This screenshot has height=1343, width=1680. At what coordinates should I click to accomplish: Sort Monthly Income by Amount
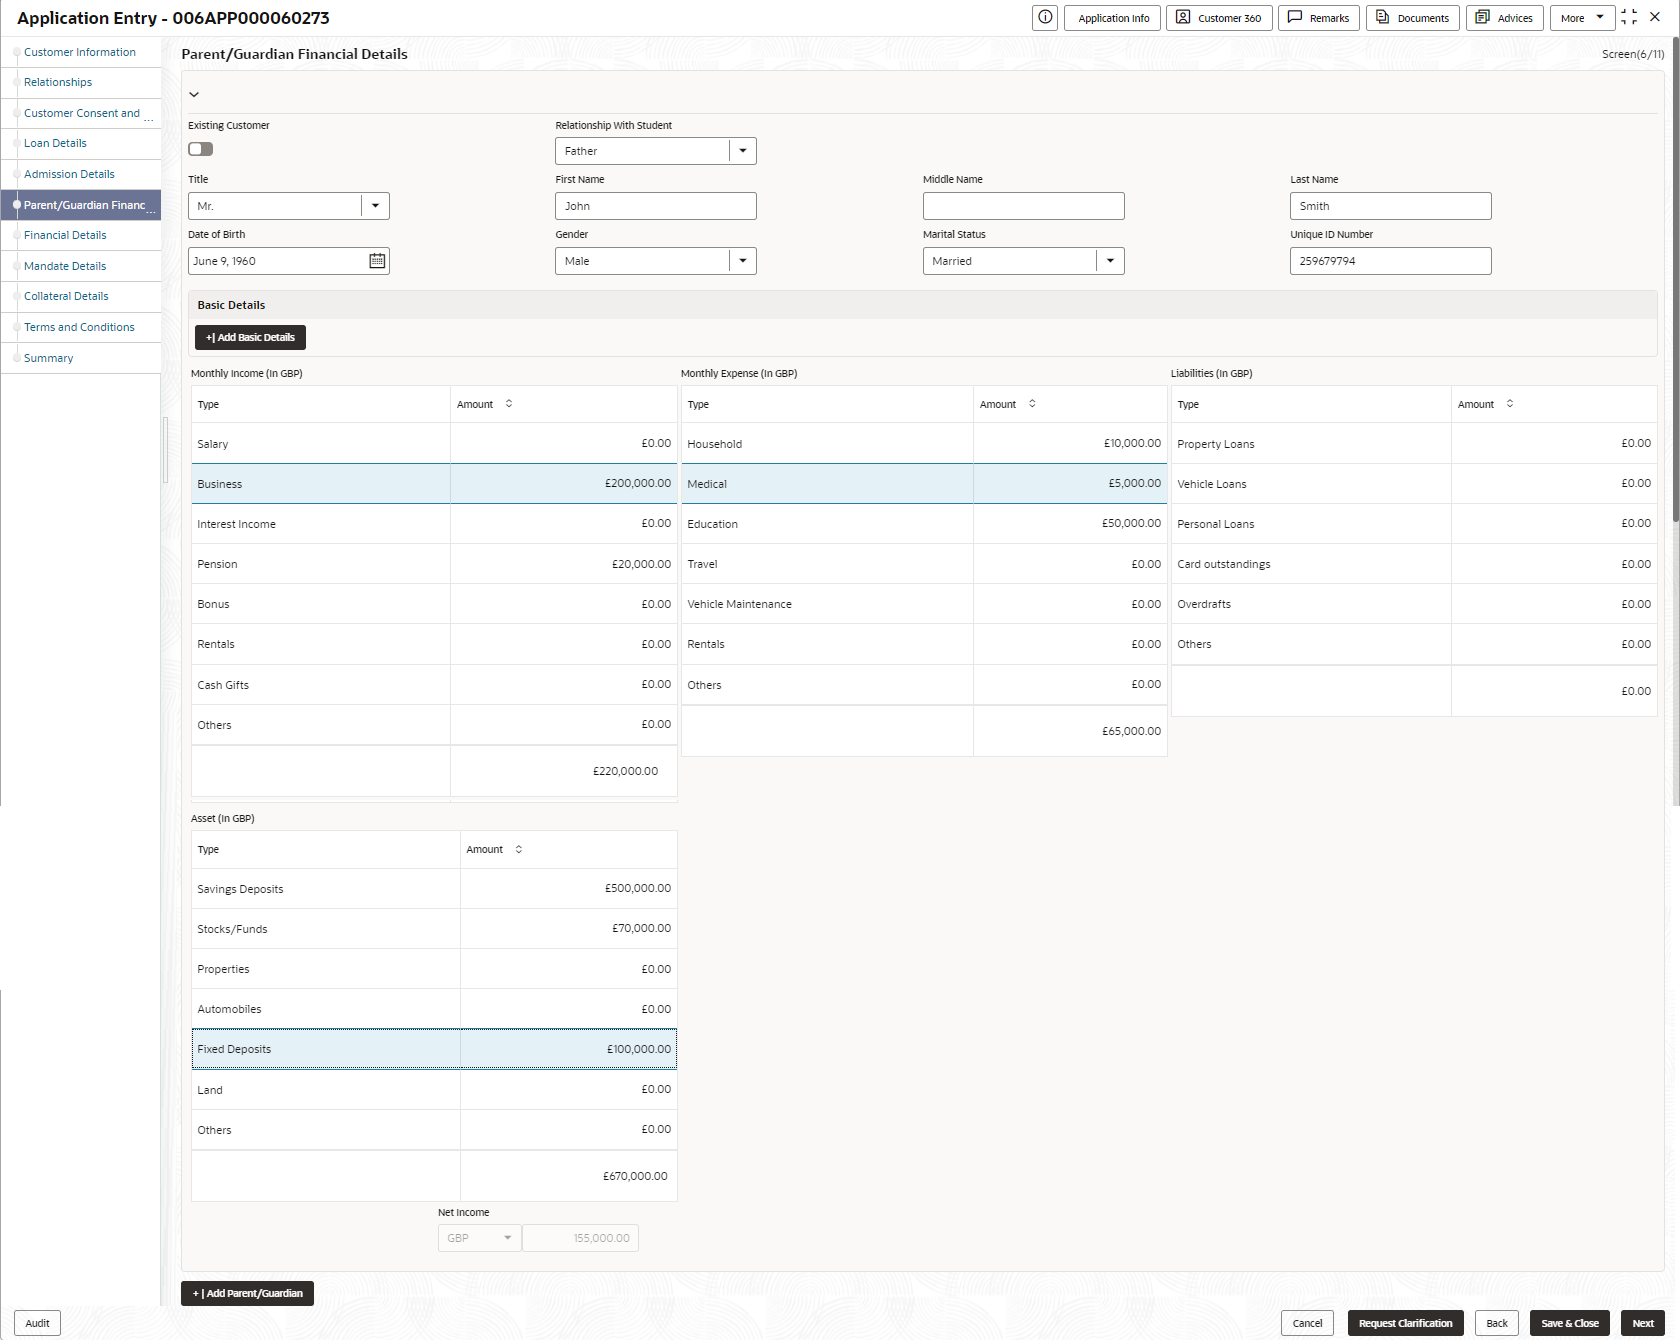tap(509, 404)
